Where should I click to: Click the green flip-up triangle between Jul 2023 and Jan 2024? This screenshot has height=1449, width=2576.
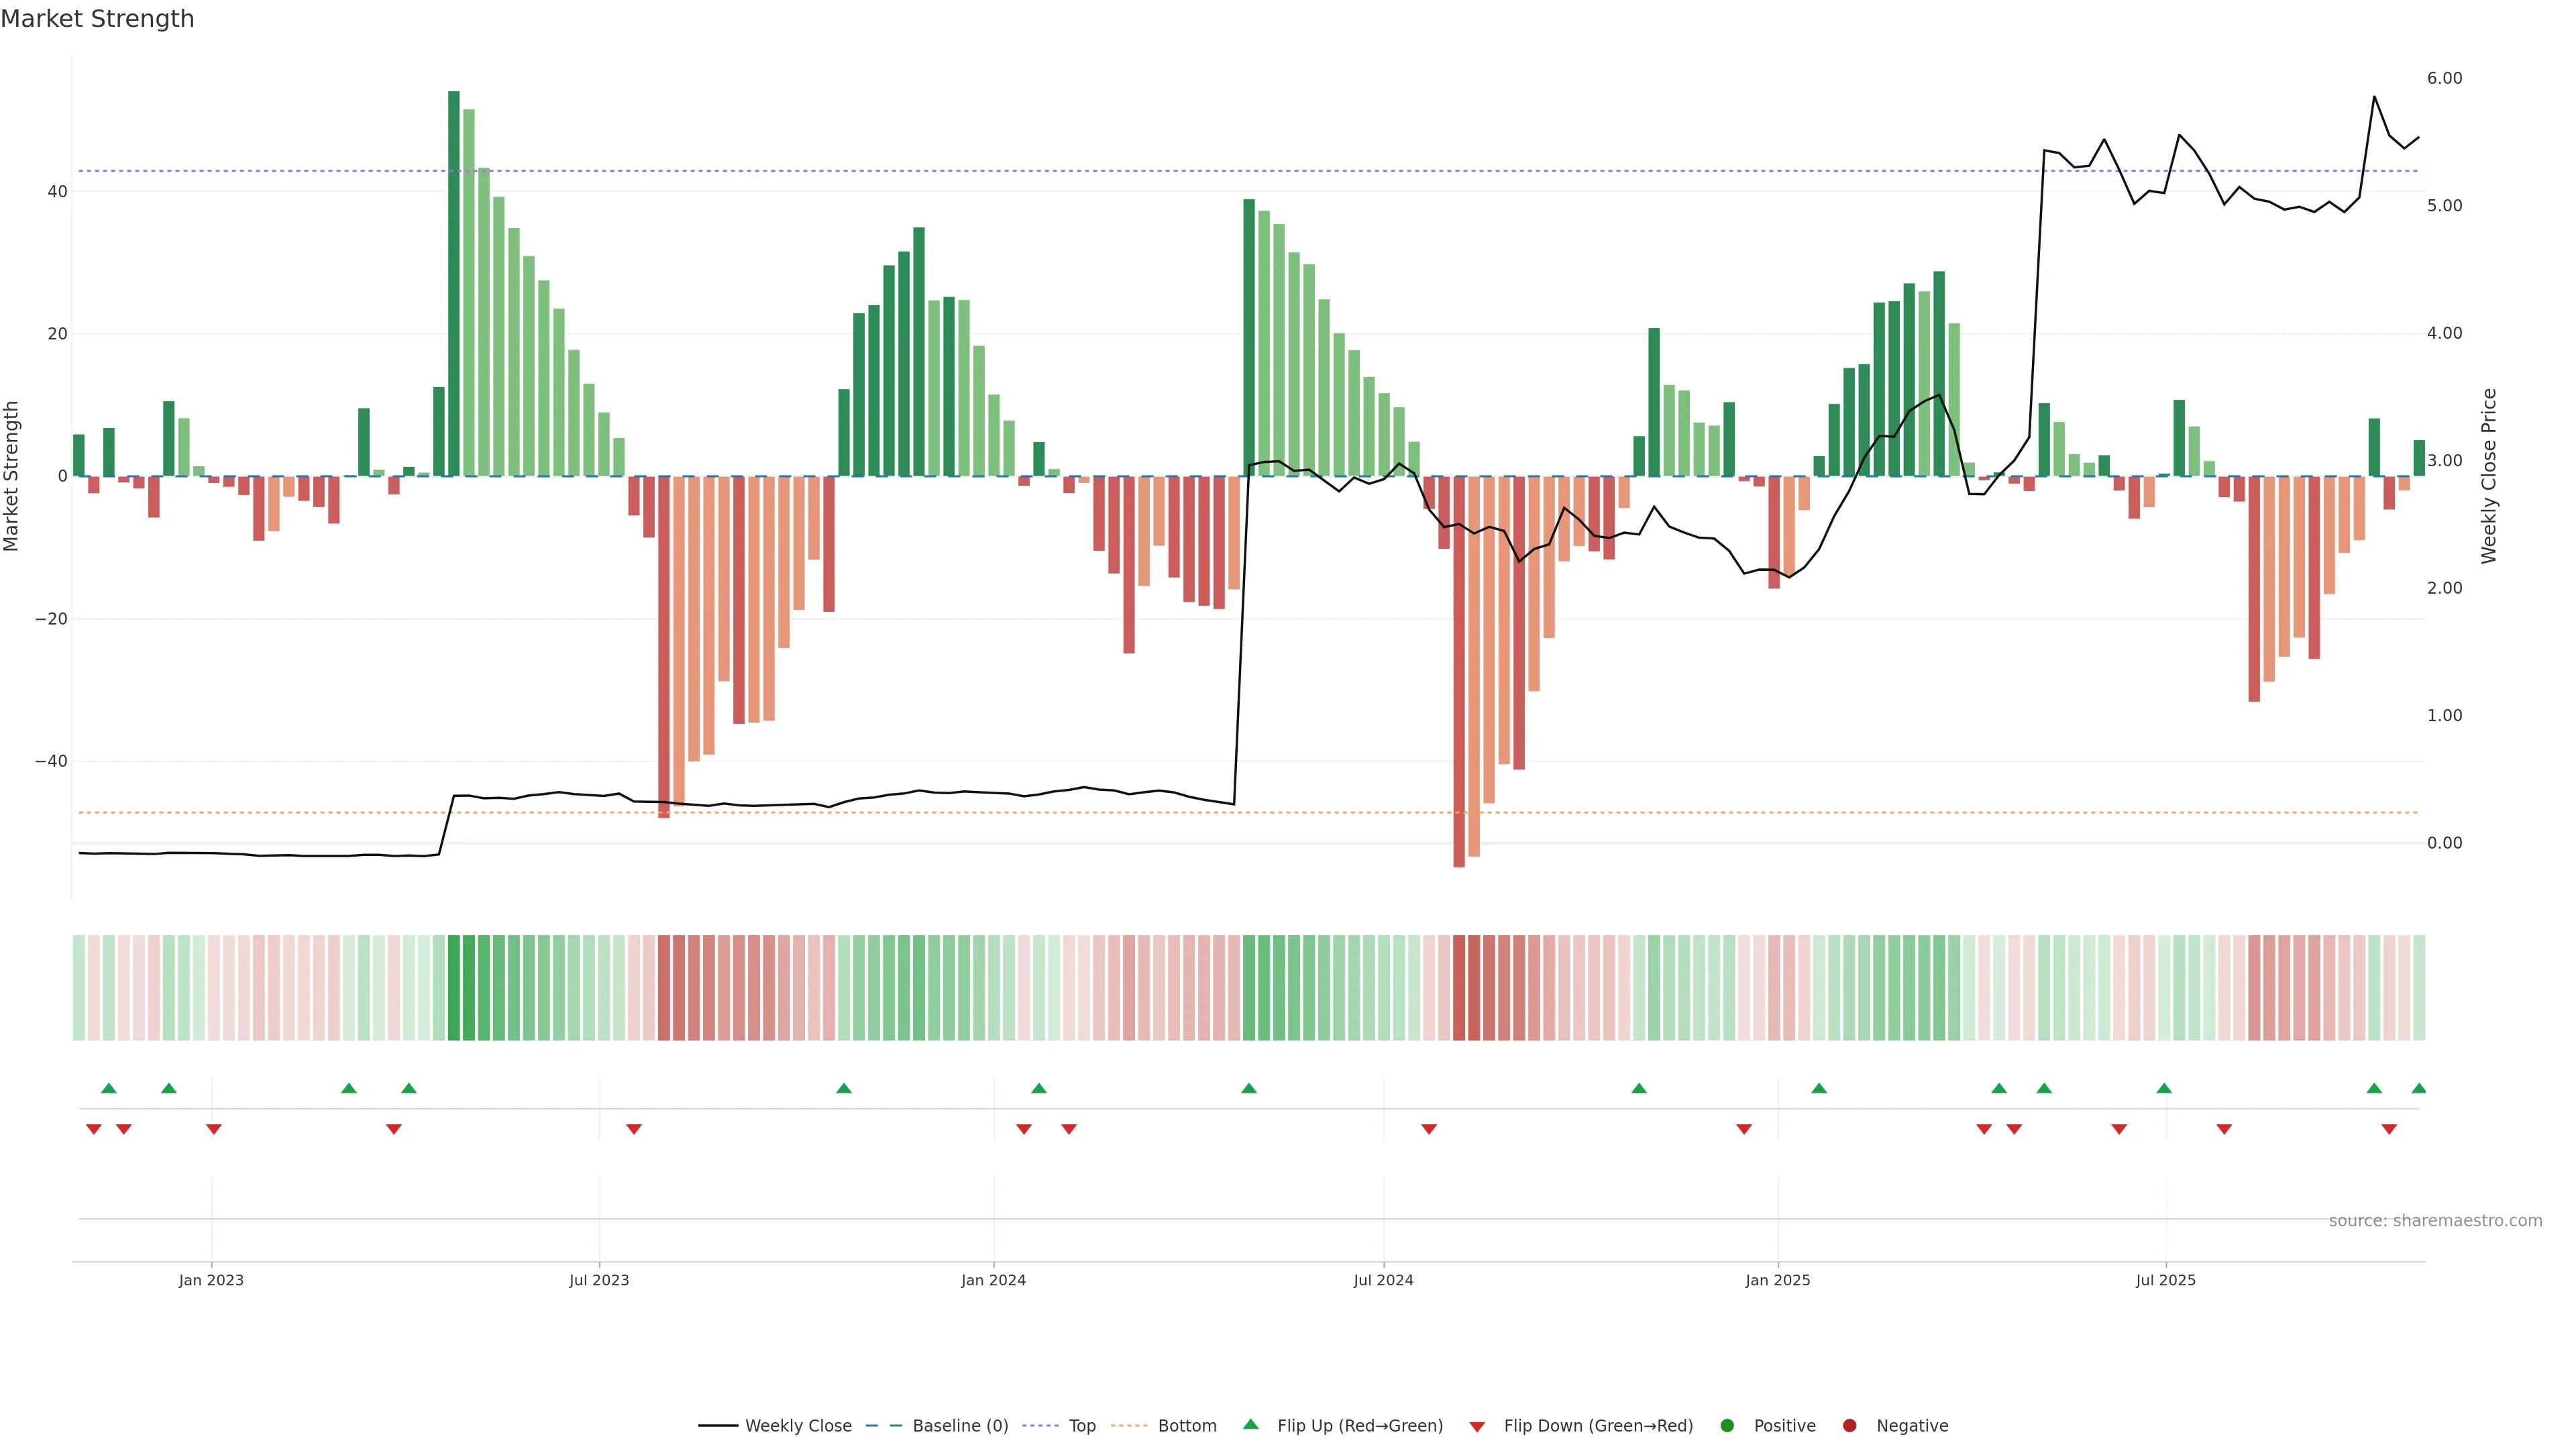click(x=843, y=1088)
